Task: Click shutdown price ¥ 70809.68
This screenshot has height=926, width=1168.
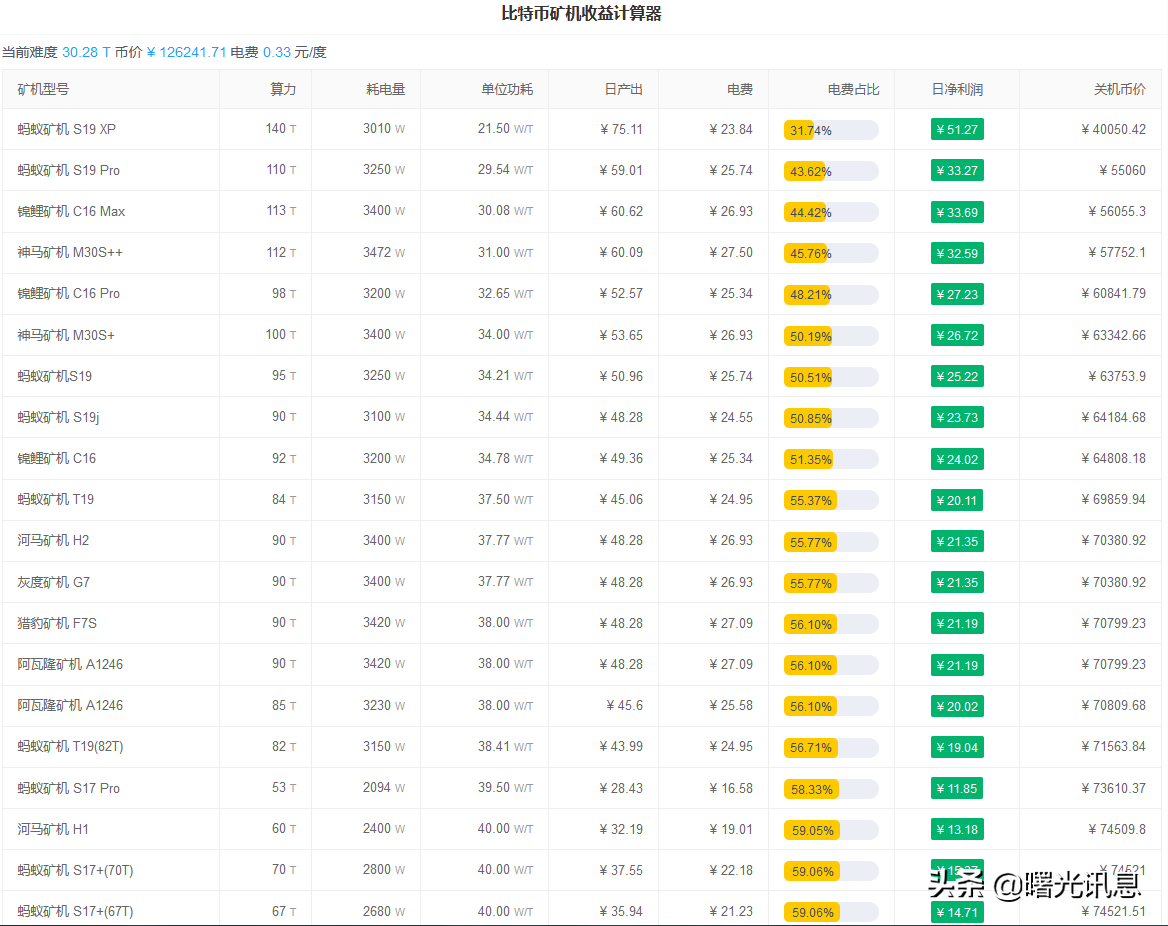Action: point(1113,705)
